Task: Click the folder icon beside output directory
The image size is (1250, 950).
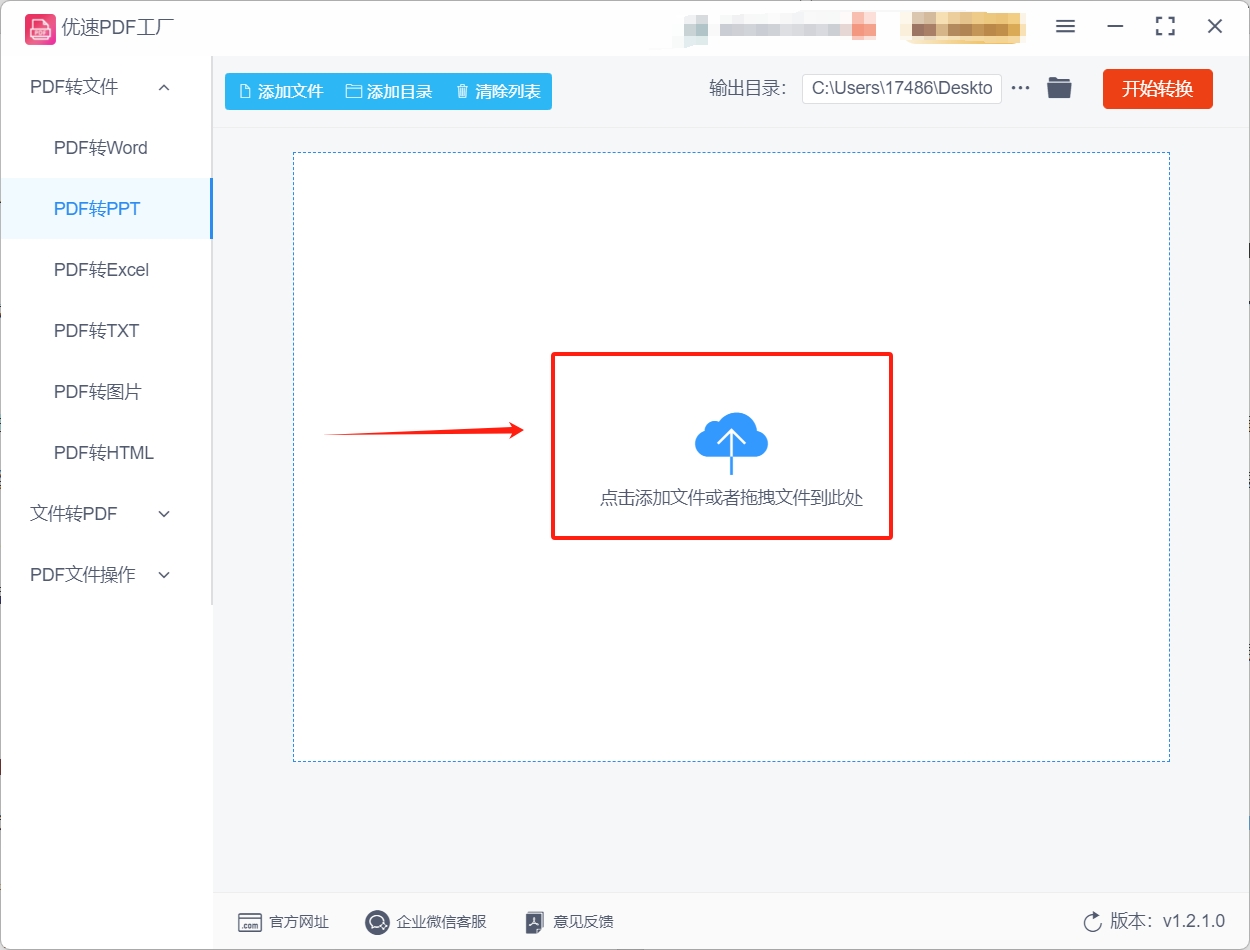Action: [1060, 88]
